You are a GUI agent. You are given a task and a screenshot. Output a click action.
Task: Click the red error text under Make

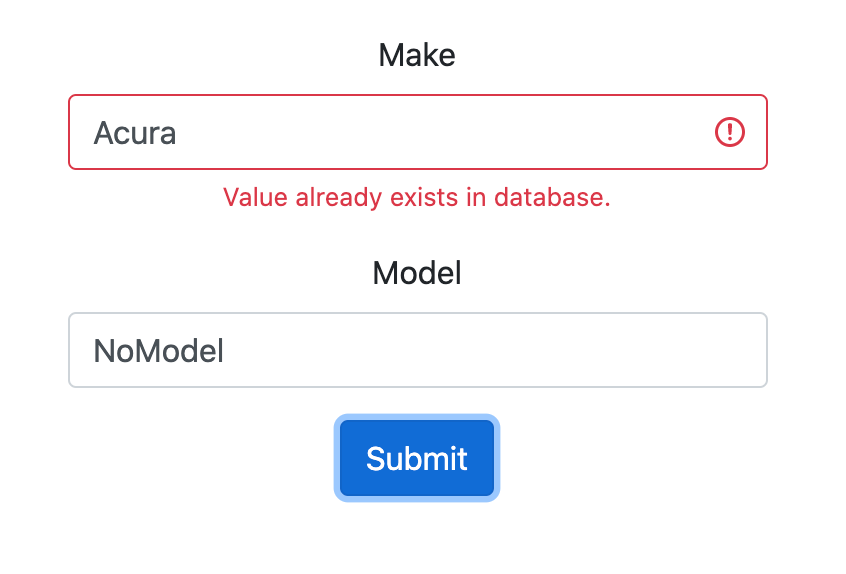[x=417, y=197]
